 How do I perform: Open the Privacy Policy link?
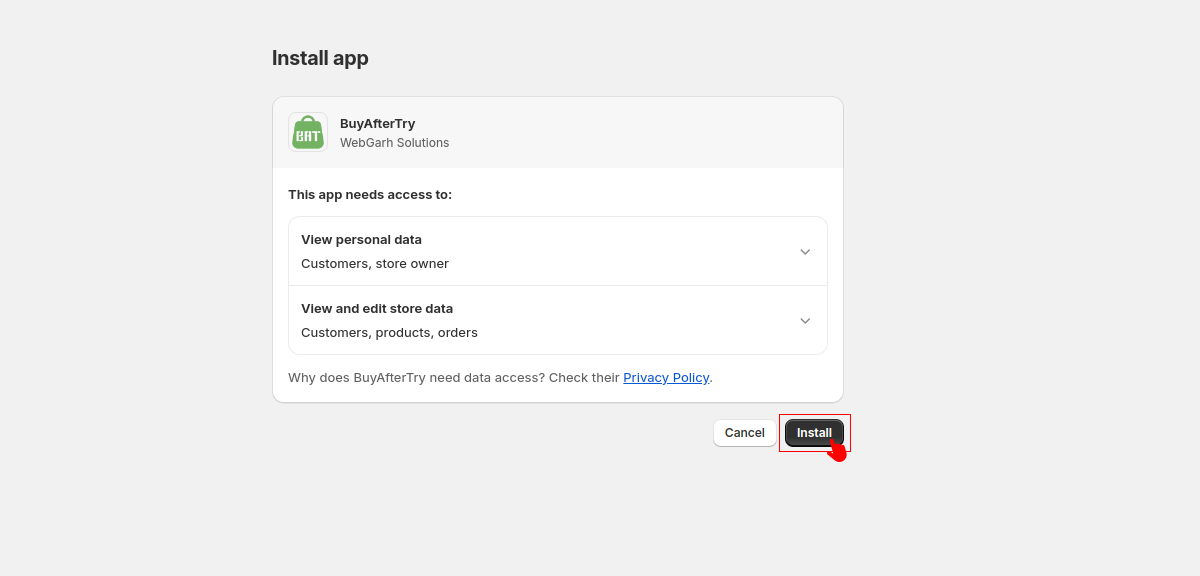point(666,378)
